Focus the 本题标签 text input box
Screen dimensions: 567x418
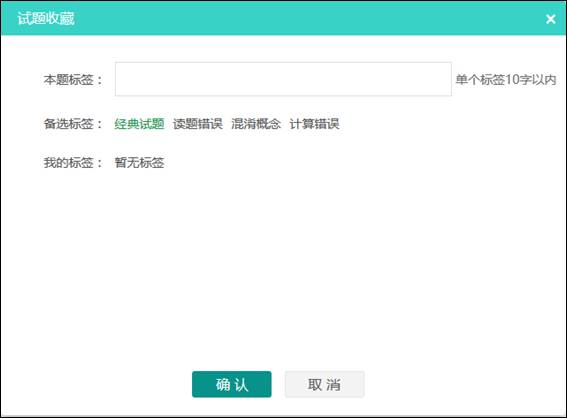click(x=283, y=79)
